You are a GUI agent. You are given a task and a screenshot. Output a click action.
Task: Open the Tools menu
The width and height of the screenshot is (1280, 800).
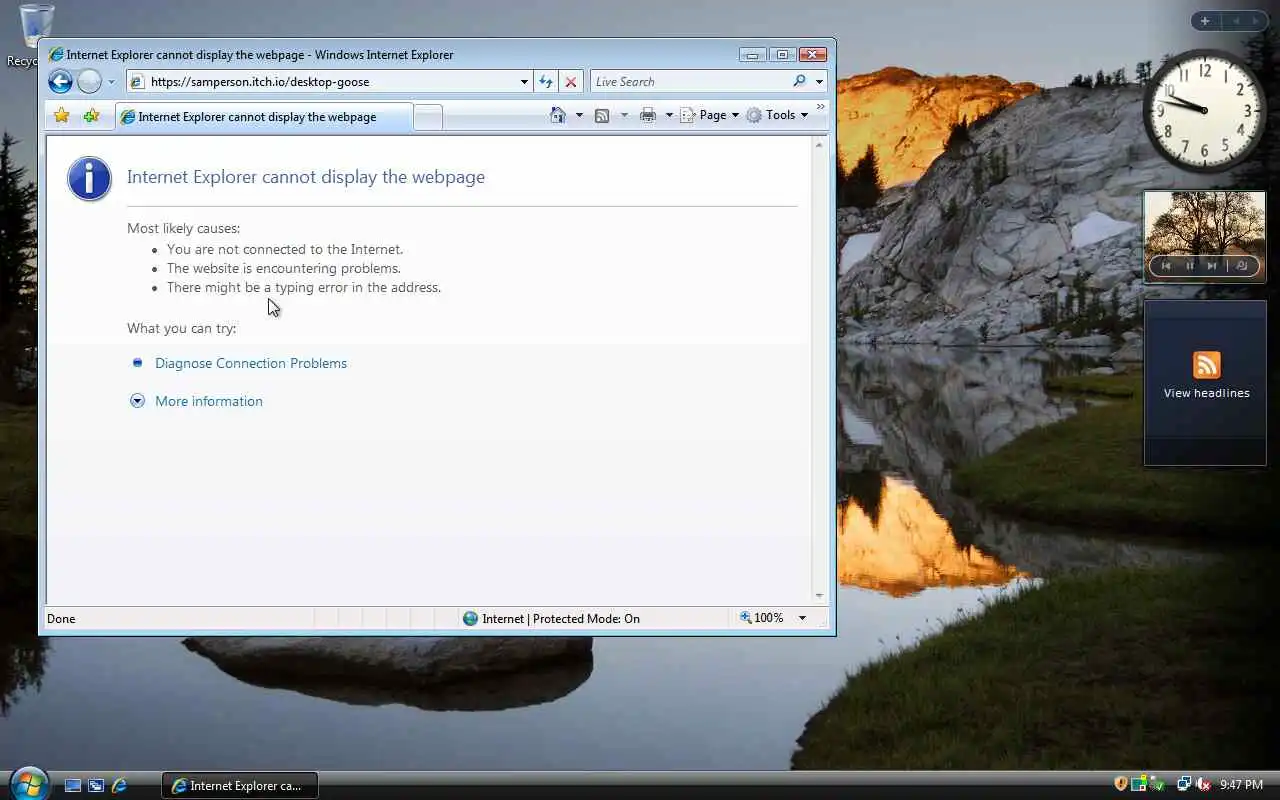click(x=777, y=115)
